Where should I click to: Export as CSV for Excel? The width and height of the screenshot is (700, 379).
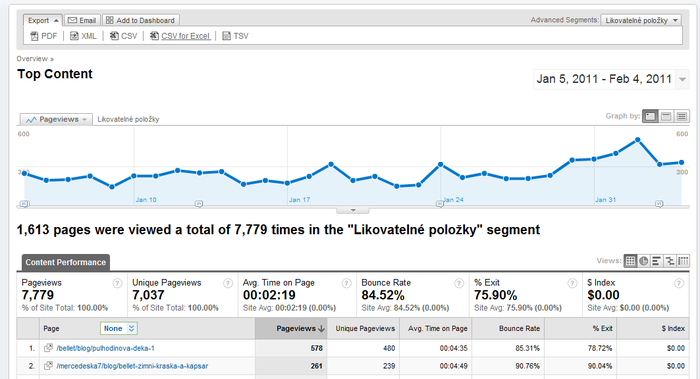[180, 36]
